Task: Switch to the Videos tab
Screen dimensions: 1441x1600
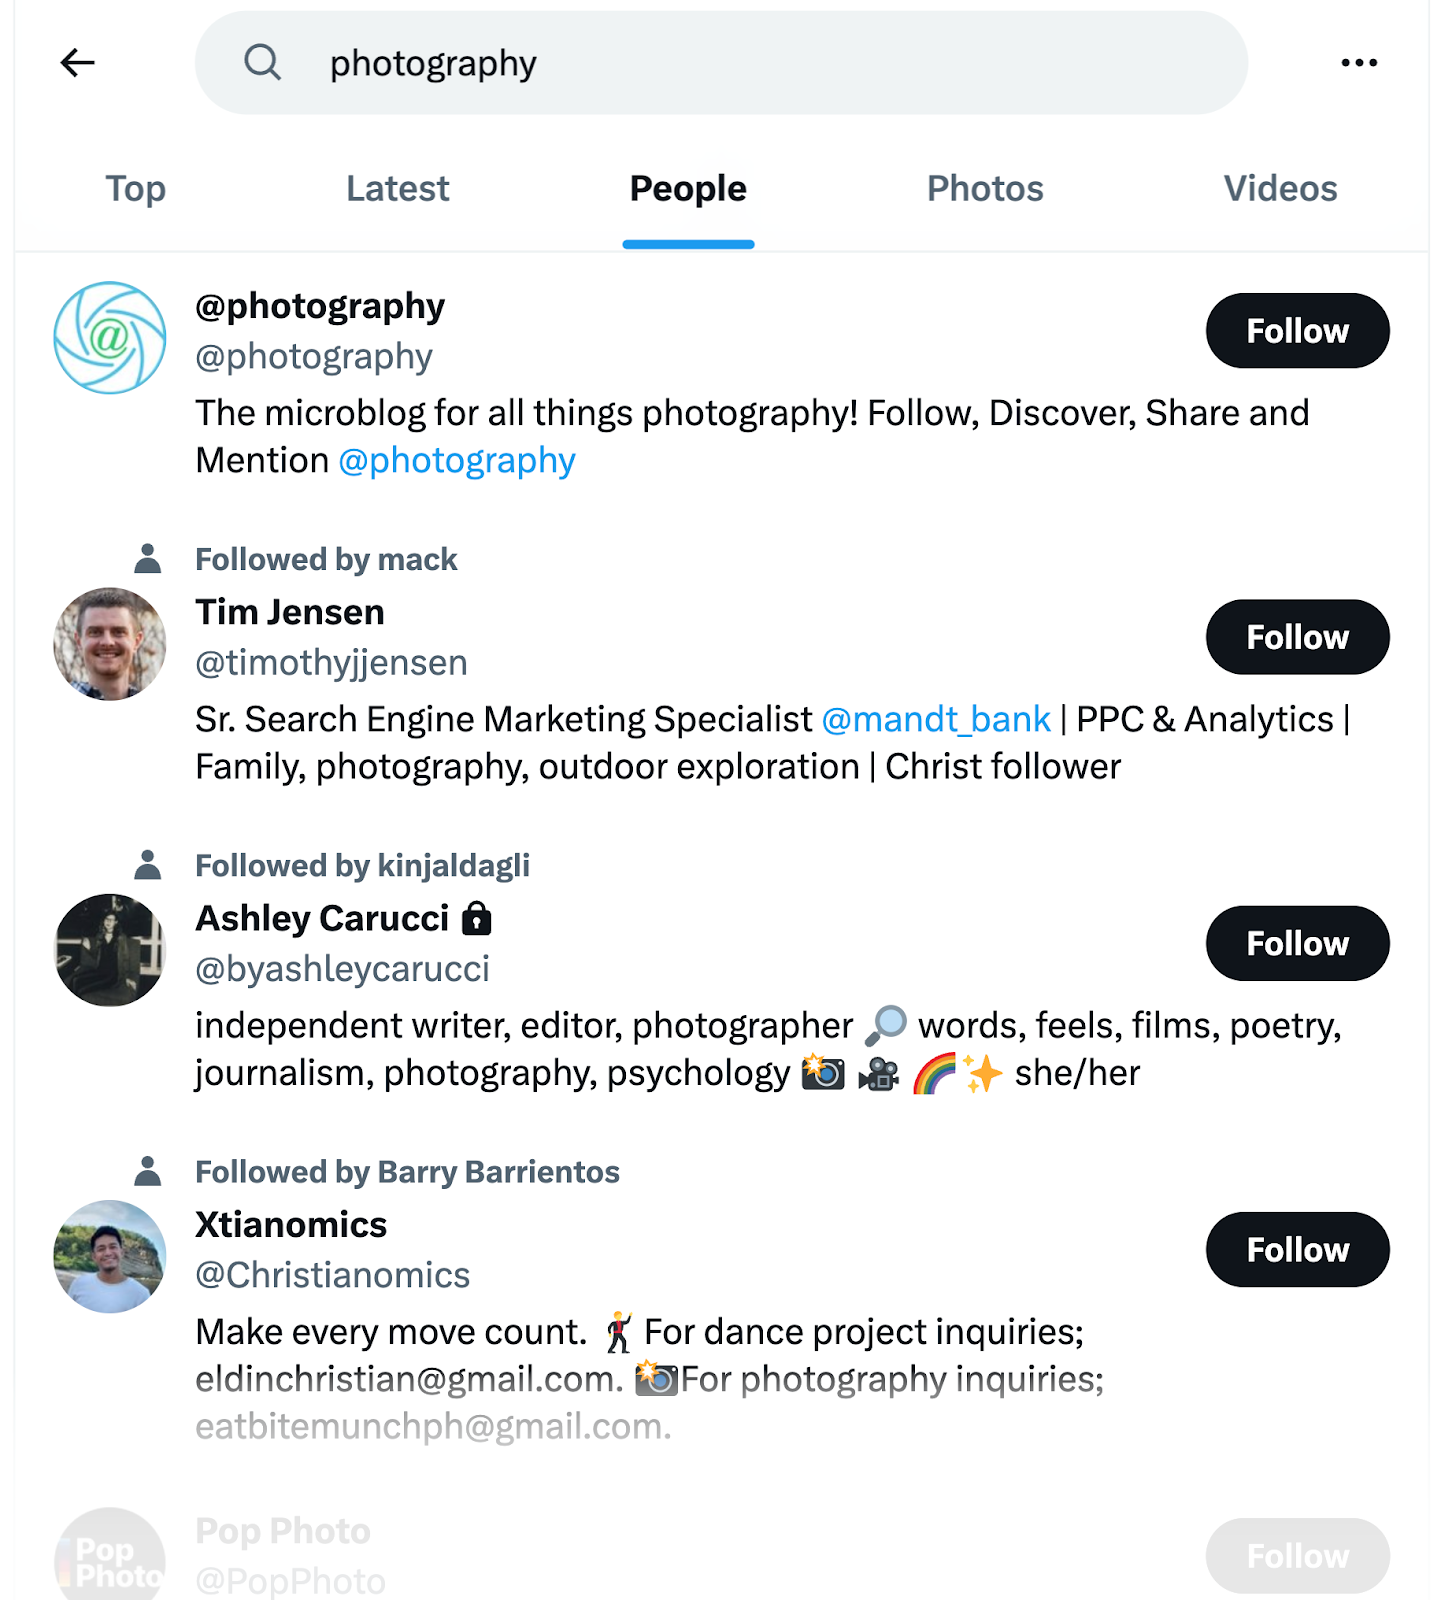Action: (x=1280, y=188)
